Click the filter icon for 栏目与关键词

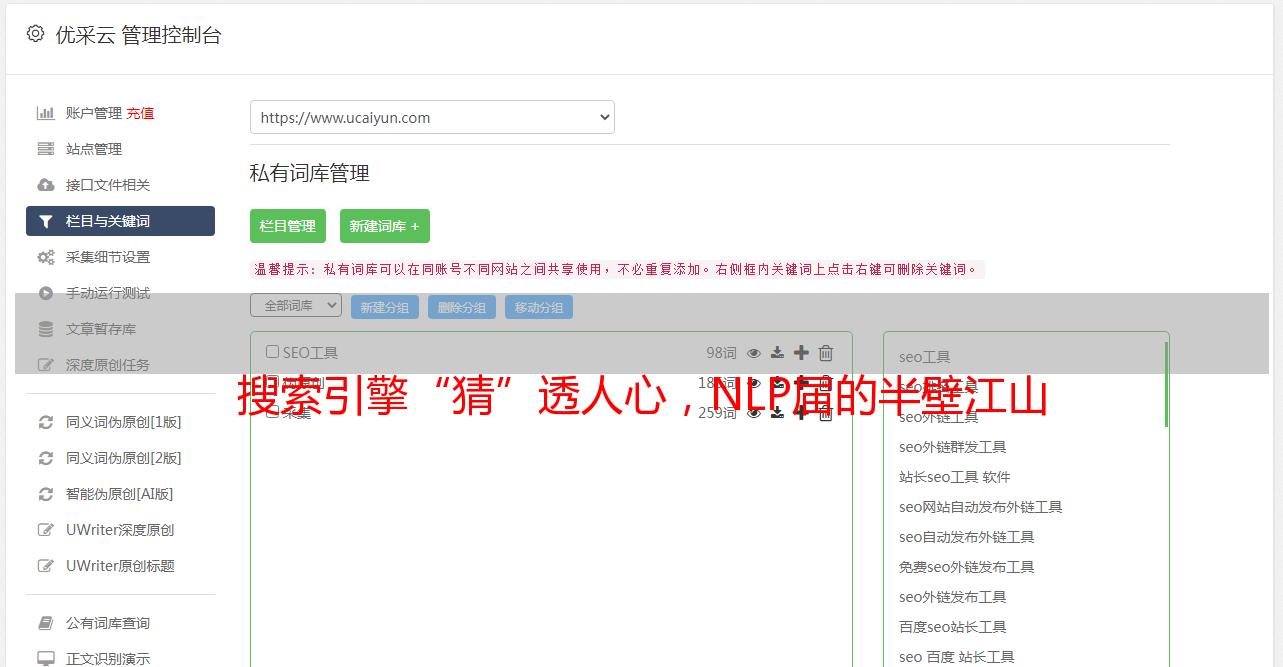point(45,221)
